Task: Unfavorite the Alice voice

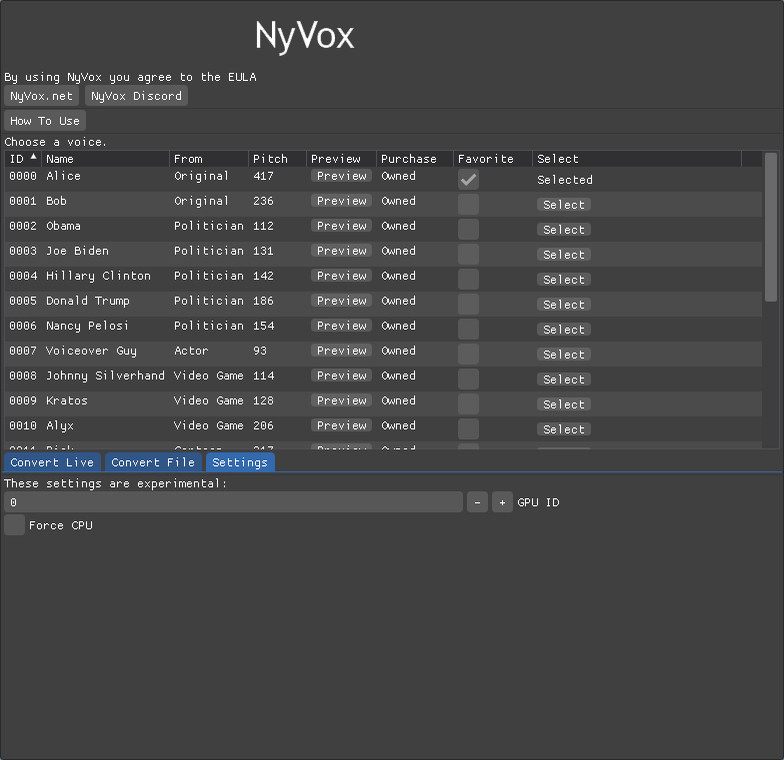Action: (x=468, y=180)
